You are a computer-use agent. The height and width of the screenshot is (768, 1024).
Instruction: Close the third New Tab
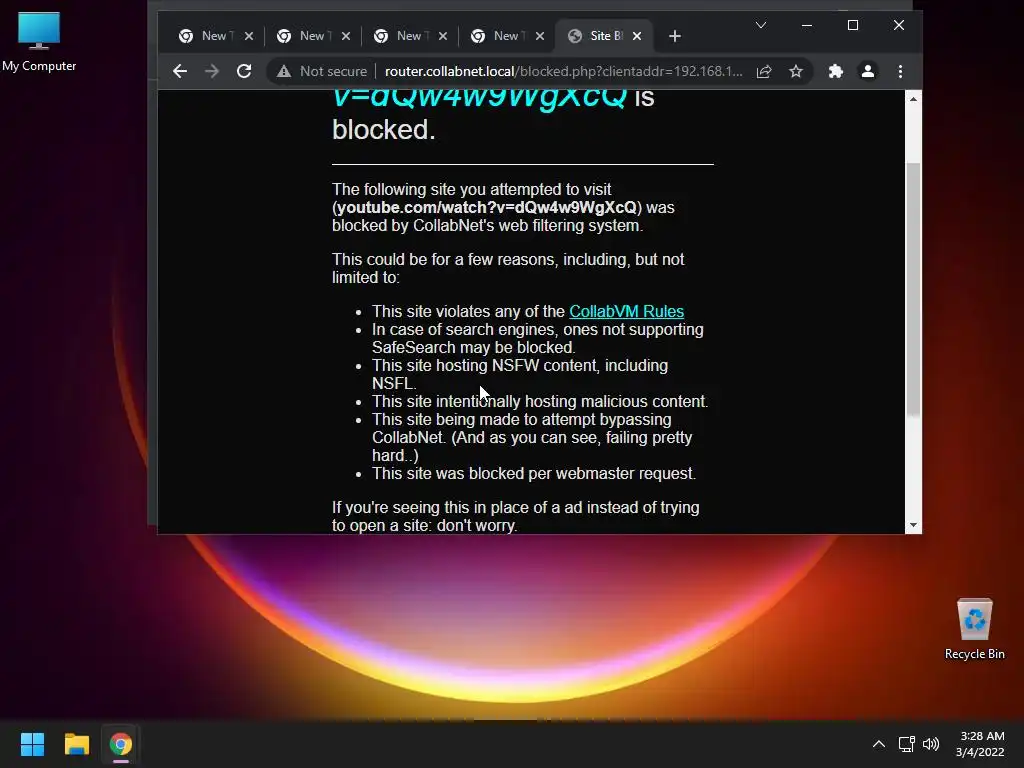(x=443, y=36)
